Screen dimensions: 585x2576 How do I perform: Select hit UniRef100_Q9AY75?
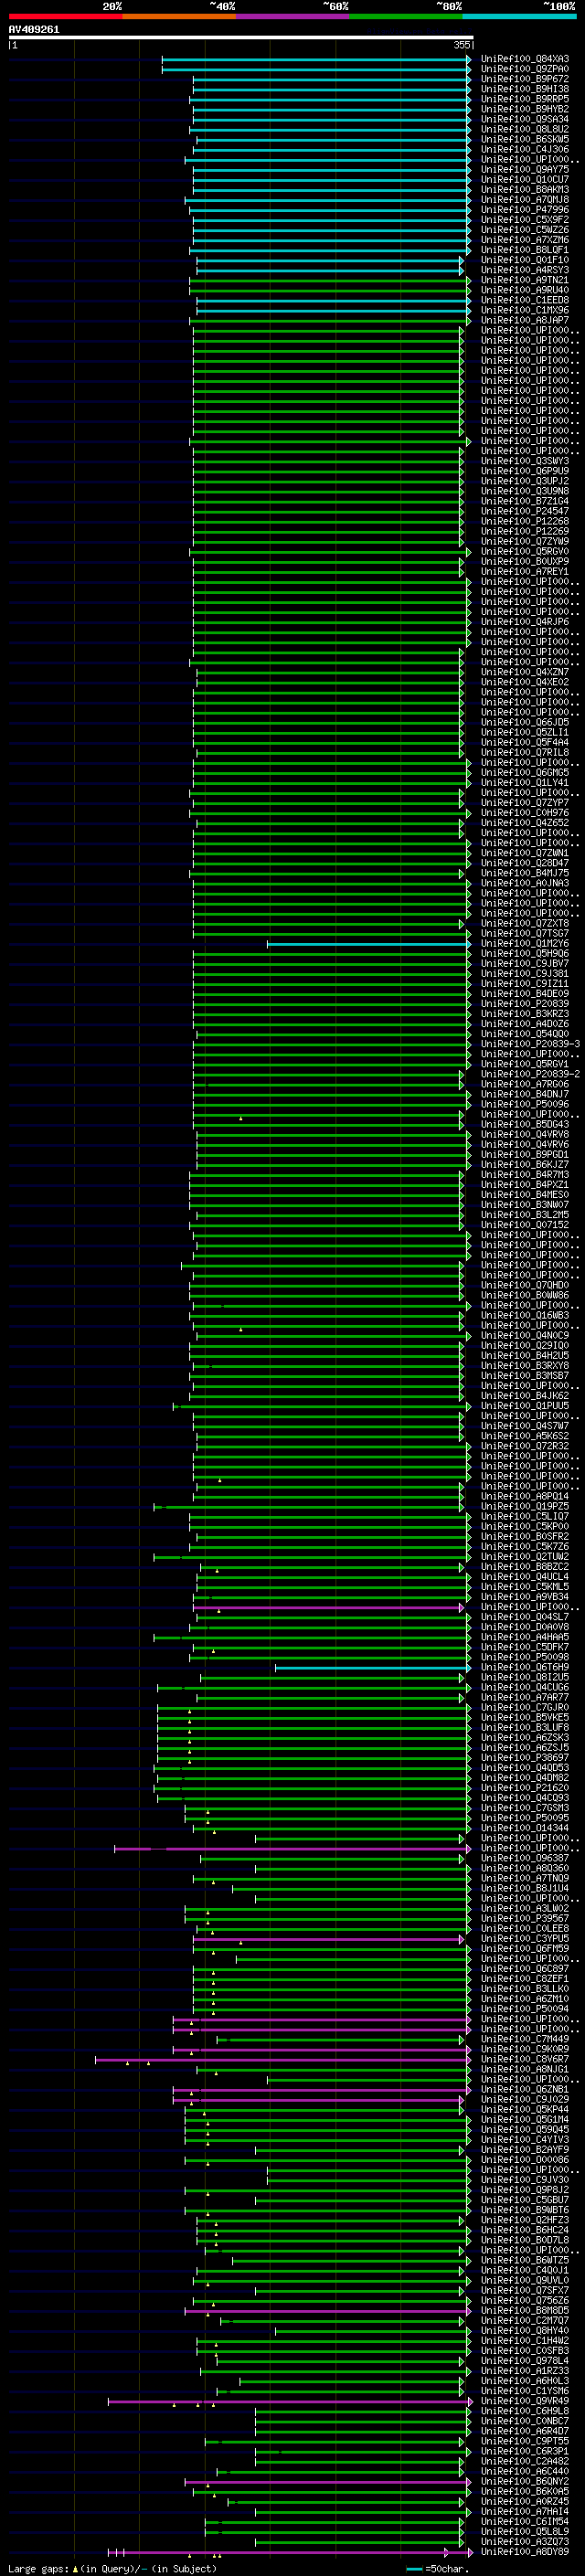pos(524,170)
